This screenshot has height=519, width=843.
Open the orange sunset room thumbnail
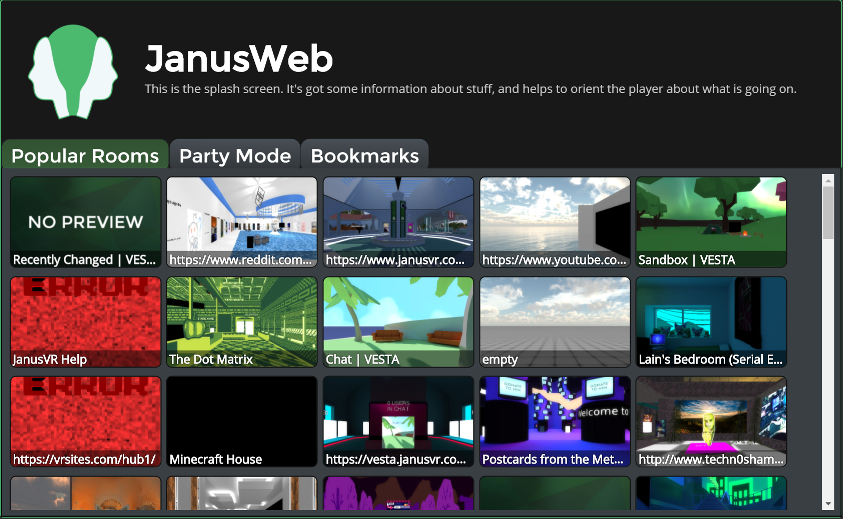click(85, 493)
